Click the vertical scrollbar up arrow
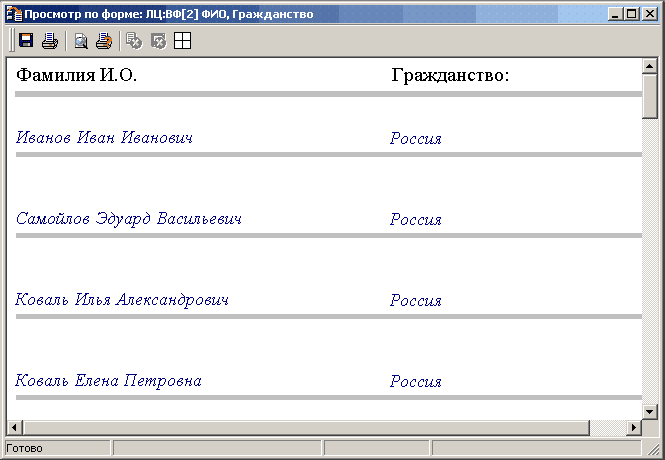This screenshot has width=665, height=460. coord(649,66)
